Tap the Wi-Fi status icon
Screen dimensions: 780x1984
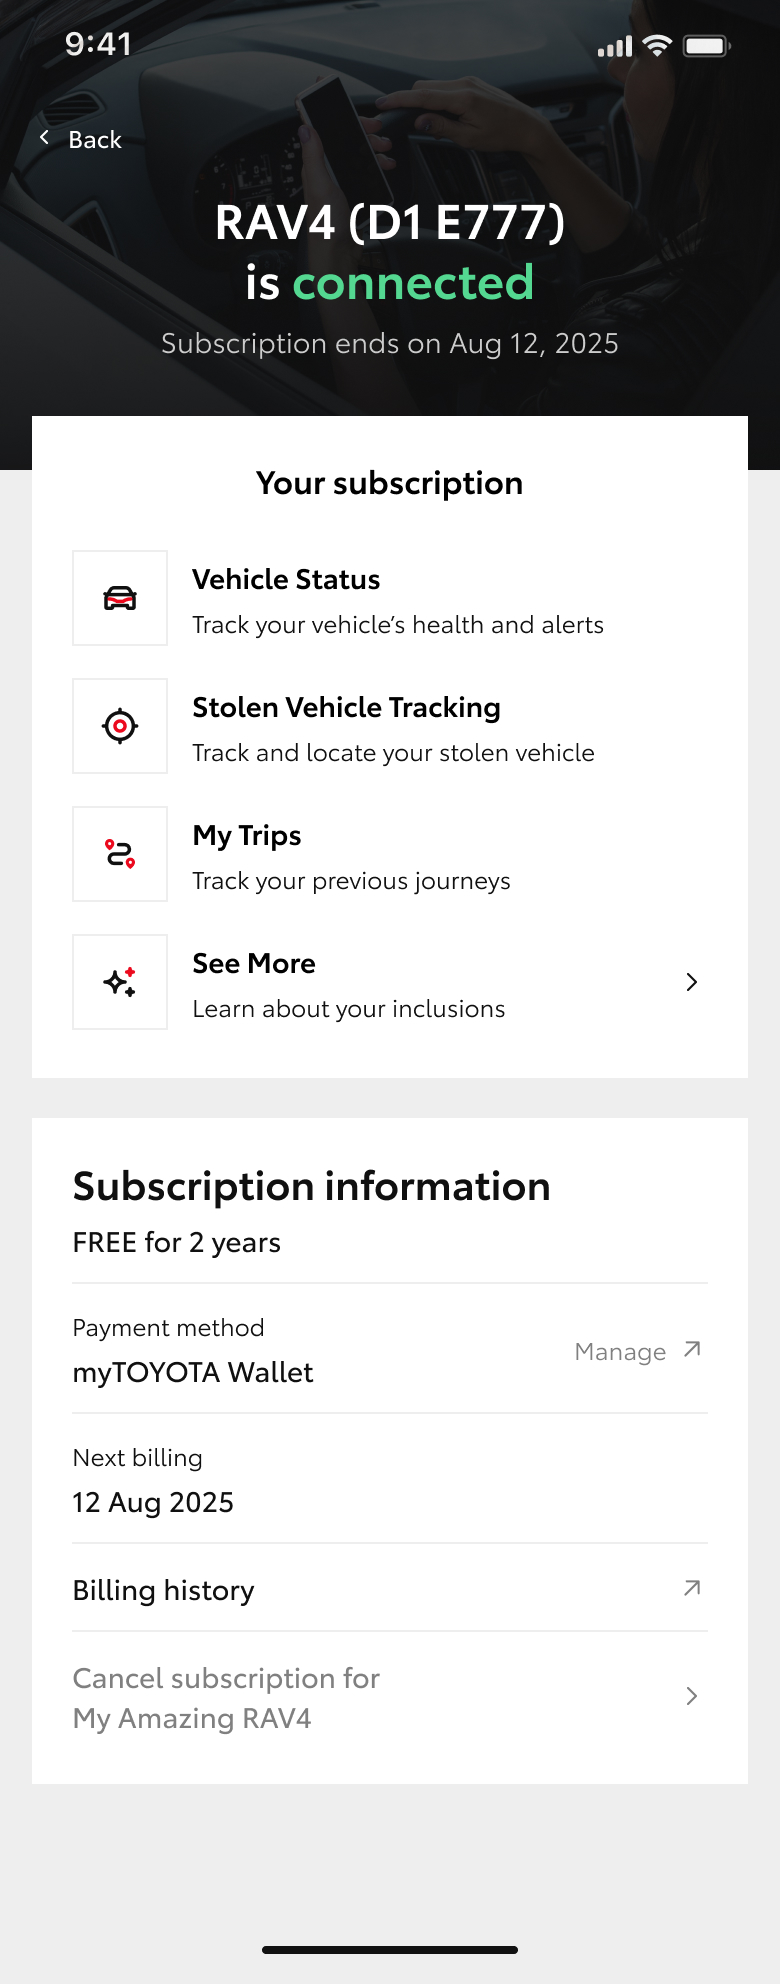657,46
